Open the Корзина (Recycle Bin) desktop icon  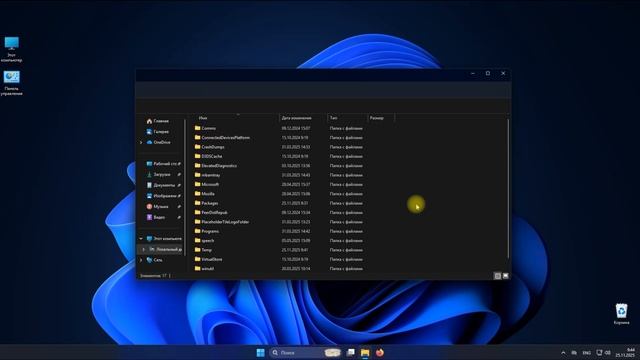pyautogui.click(x=621, y=314)
